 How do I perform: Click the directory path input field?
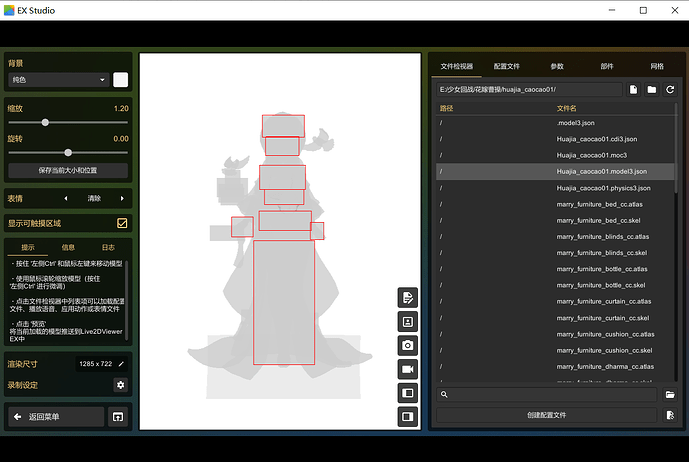click(529, 90)
